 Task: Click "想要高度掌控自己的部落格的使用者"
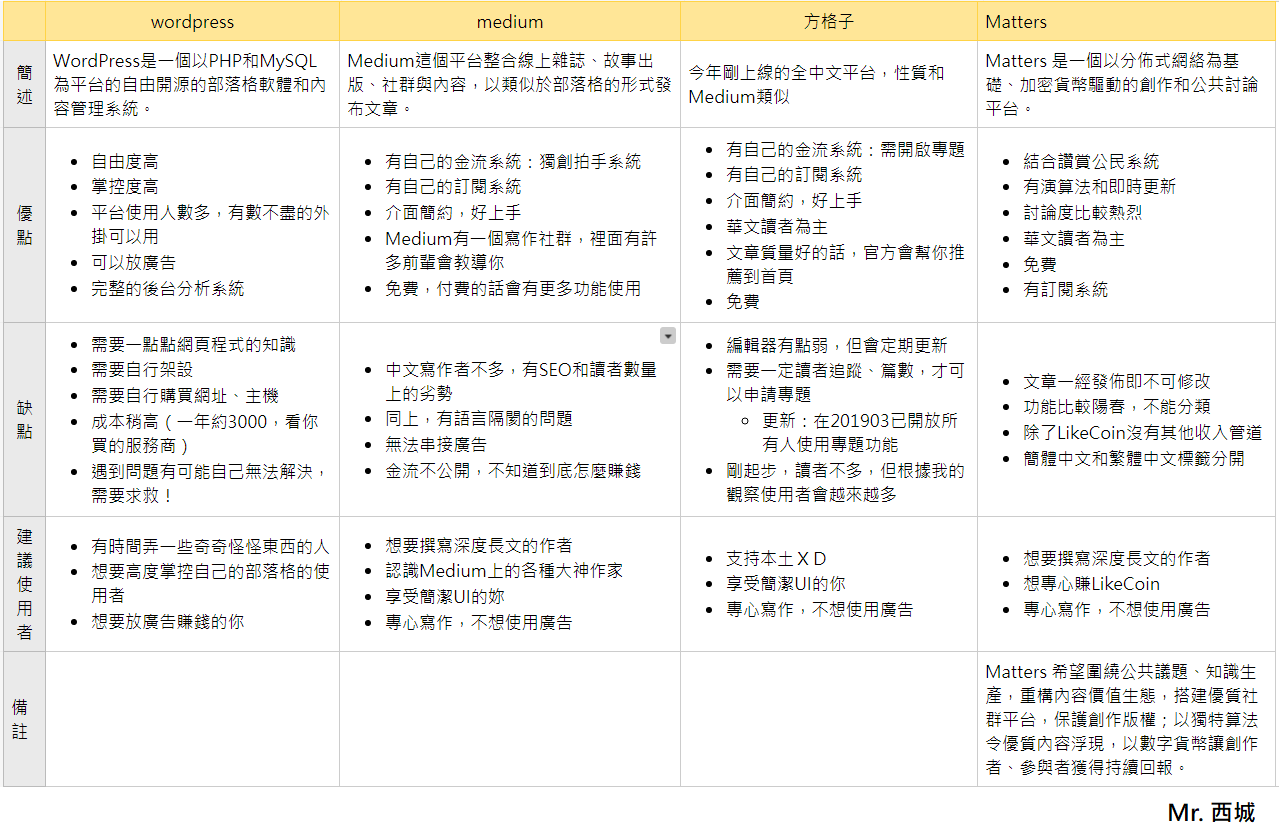(x=210, y=584)
